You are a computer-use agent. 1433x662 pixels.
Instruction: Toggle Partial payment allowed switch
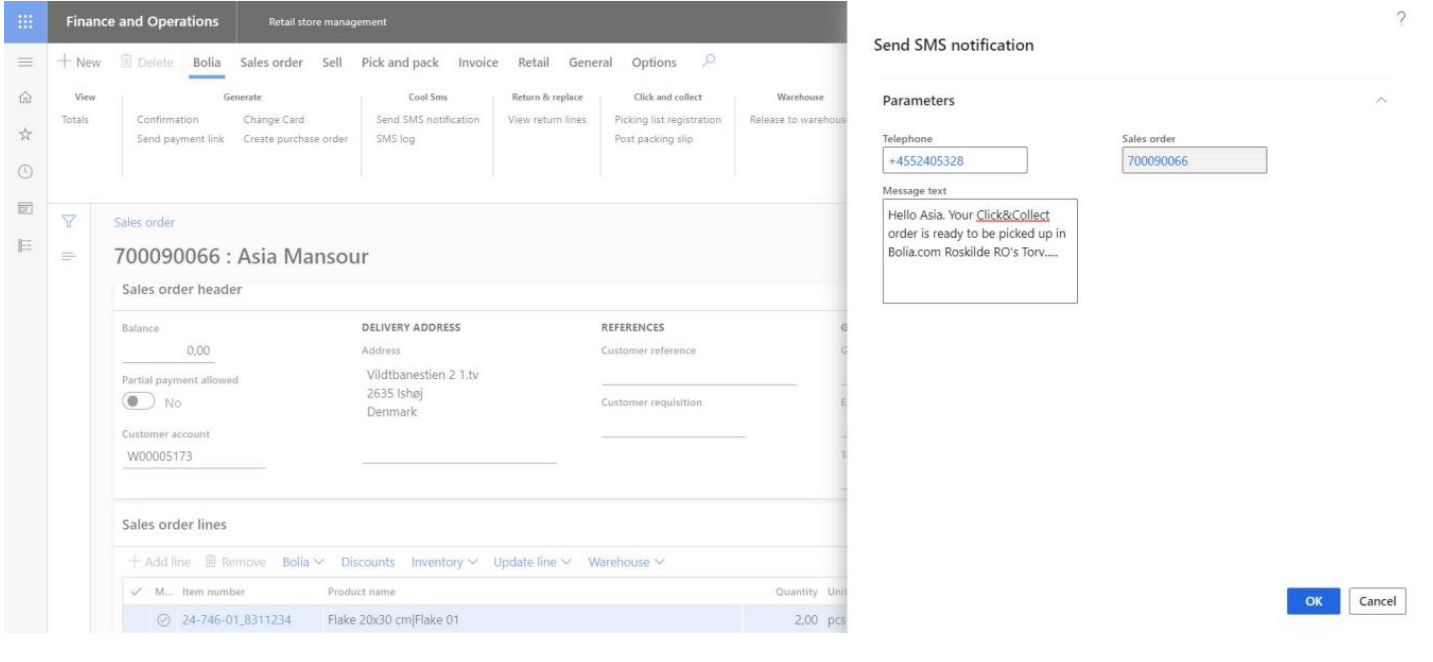pos(138,402)
